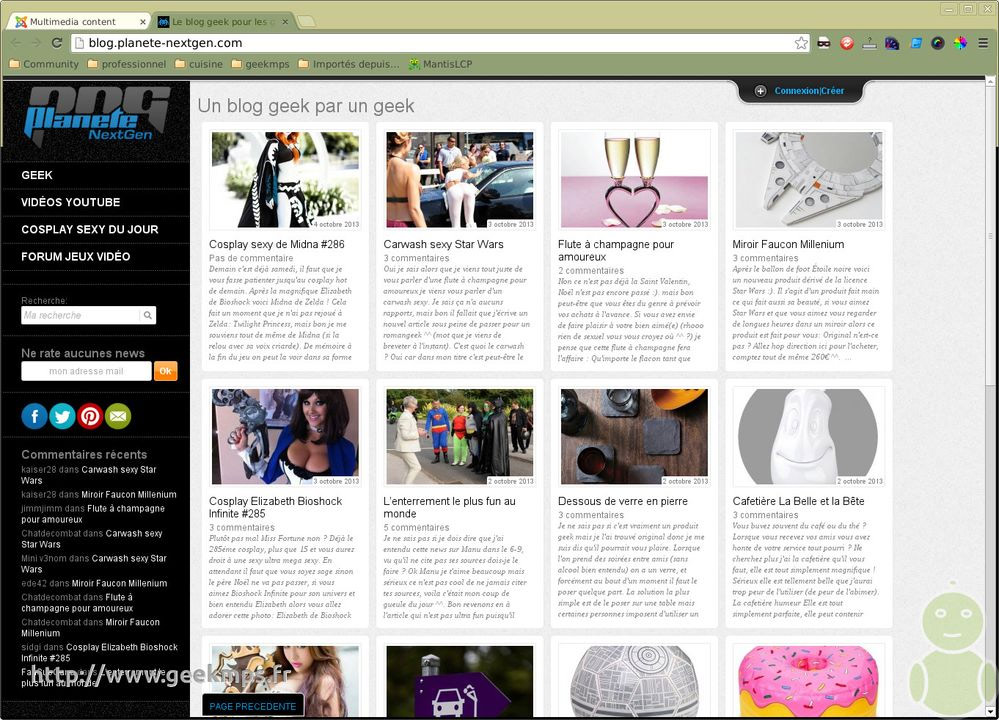Open the Pinterest social icon
This screenshot has width=999, height=720.
pyautogui.click(x=90, y=416)
